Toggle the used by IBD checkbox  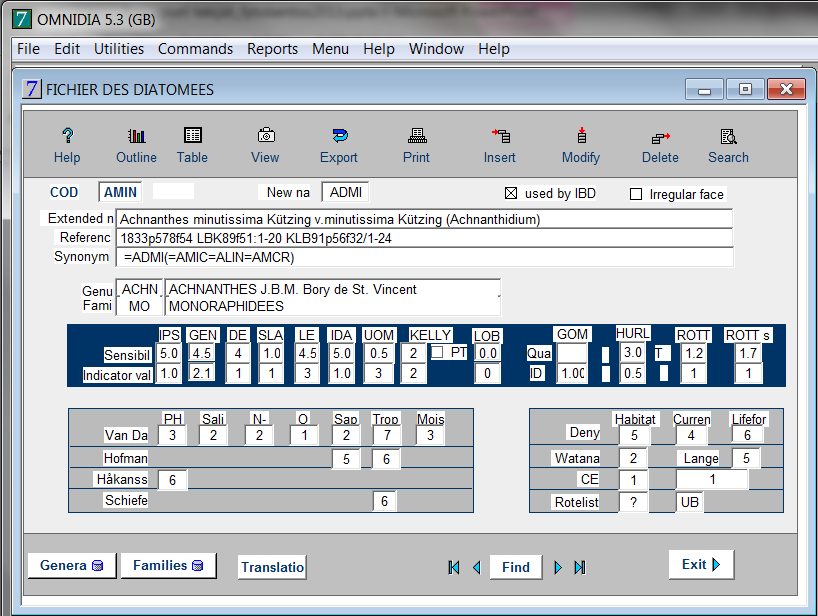pos(511,194)
